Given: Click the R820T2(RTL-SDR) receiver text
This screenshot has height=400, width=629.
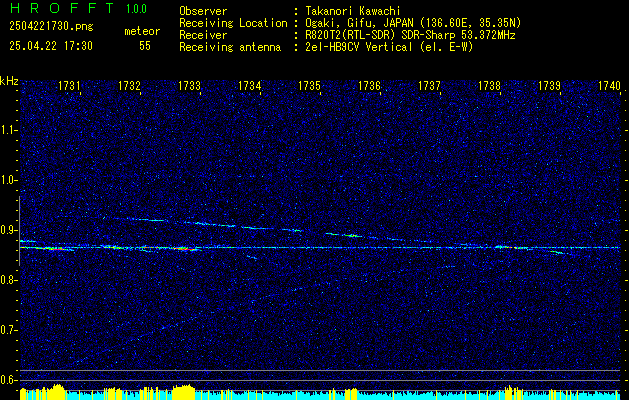Looking at the screenshot, I should pyautogui.click(x=410, y=35).
